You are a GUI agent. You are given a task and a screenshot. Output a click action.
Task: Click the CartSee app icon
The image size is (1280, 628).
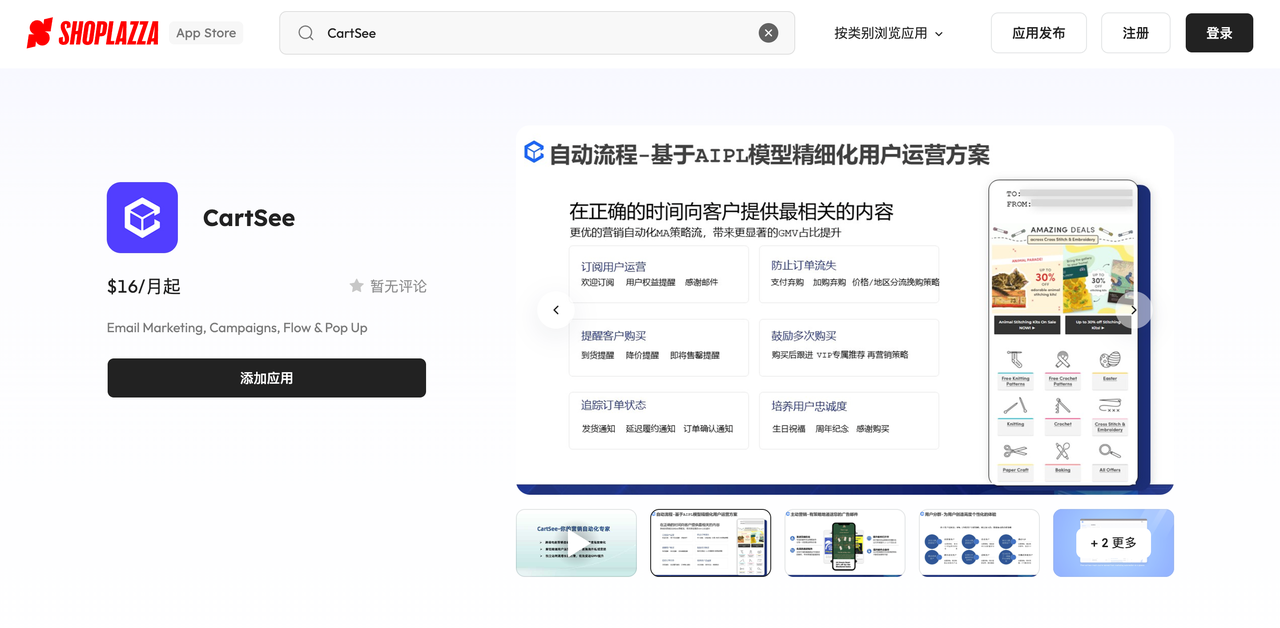tap(142, 217)
